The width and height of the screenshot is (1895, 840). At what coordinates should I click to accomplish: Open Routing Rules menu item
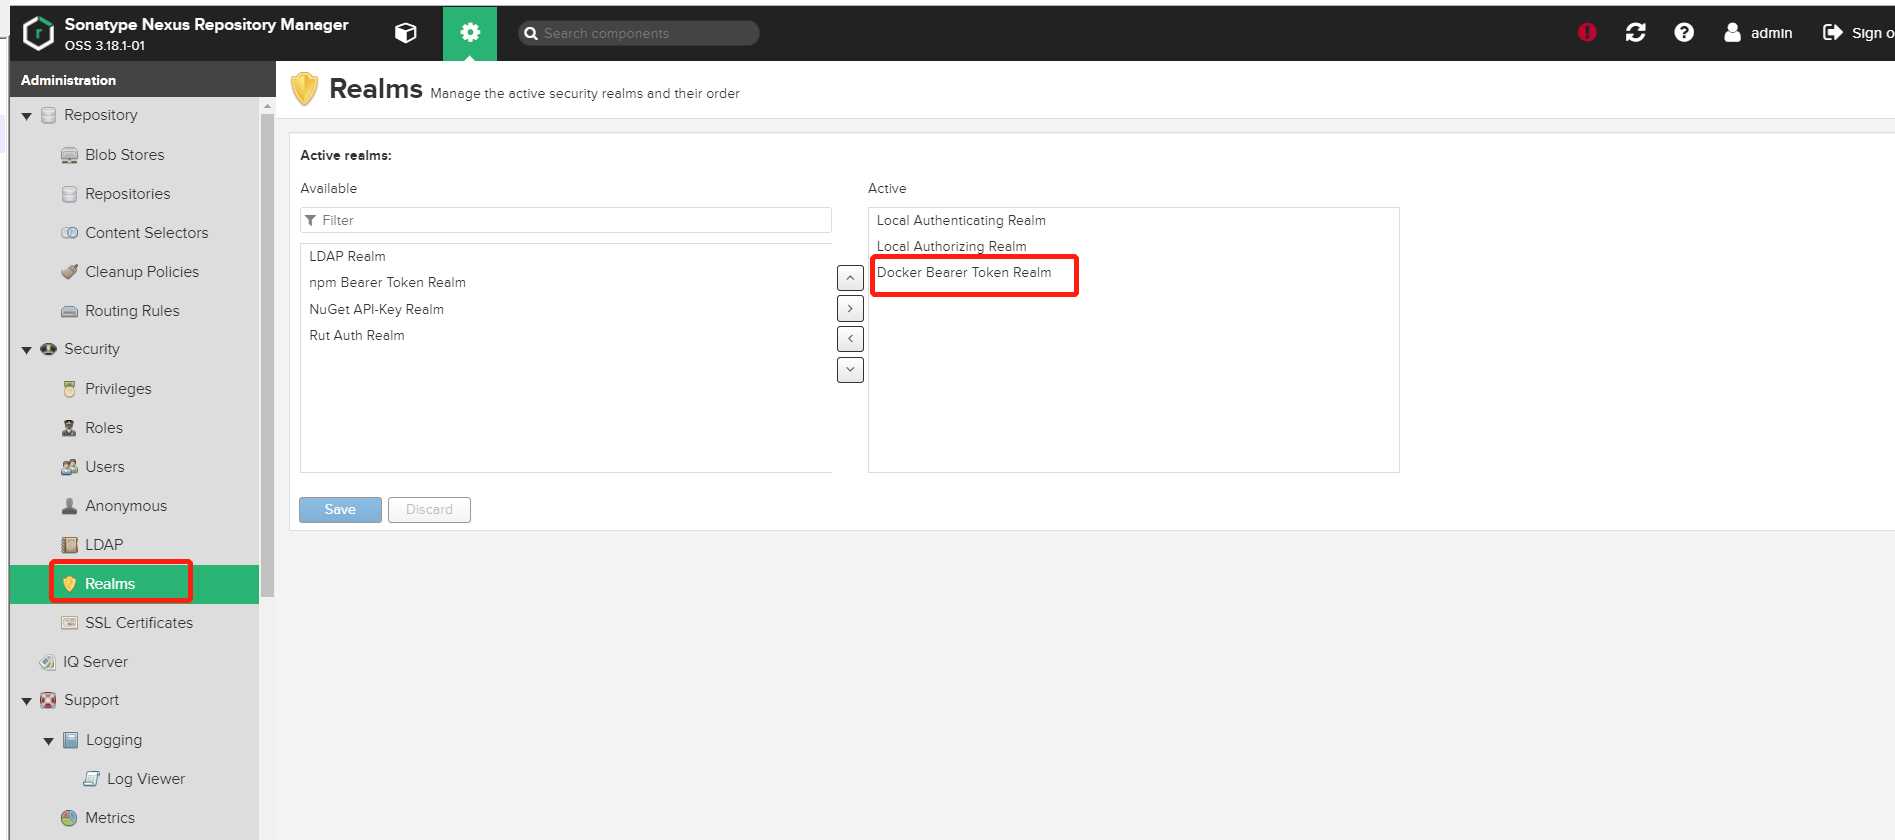[134, 311]
